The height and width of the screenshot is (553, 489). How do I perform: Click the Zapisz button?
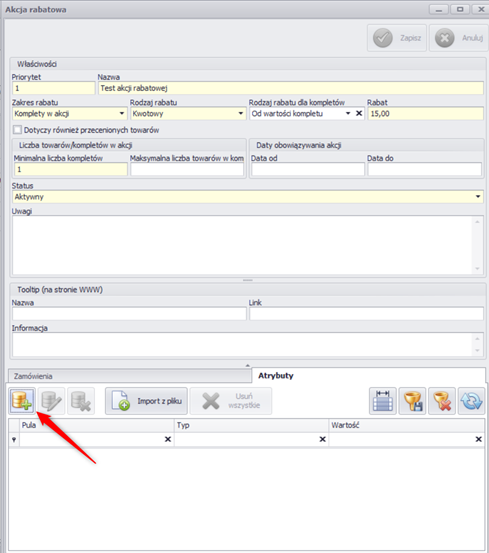(397, 38)
